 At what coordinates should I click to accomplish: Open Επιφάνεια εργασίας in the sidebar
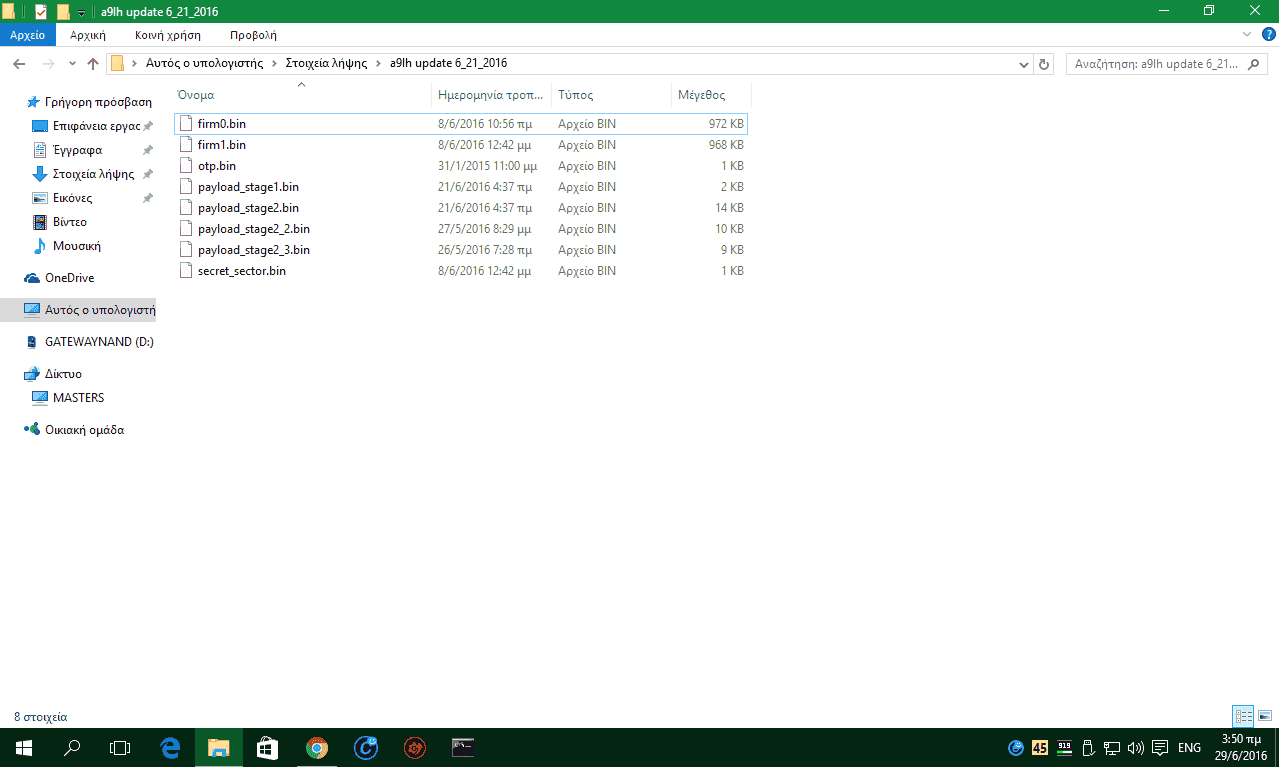(x=88, y=126)
